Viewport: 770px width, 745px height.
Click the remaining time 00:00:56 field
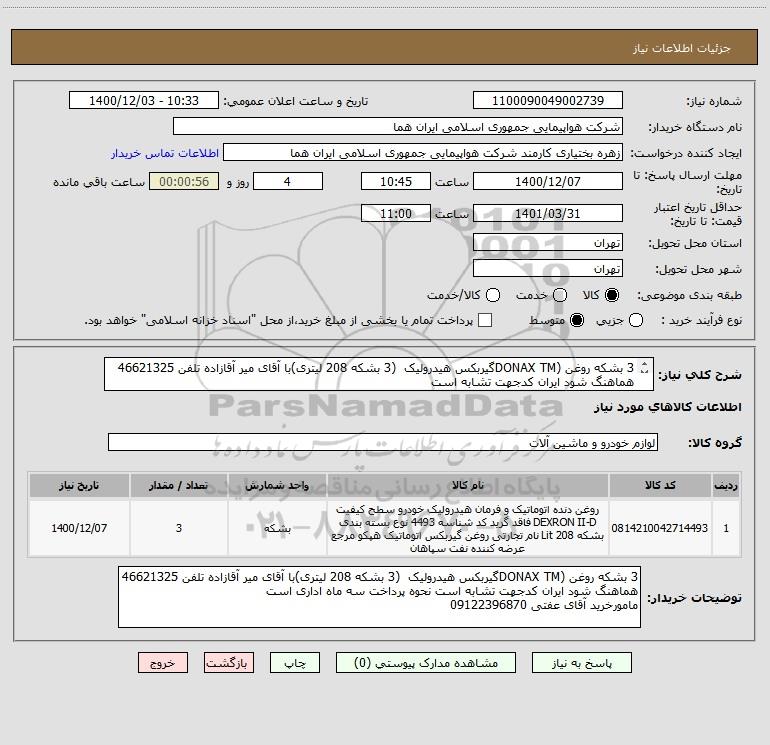click(x=184, y=181)
